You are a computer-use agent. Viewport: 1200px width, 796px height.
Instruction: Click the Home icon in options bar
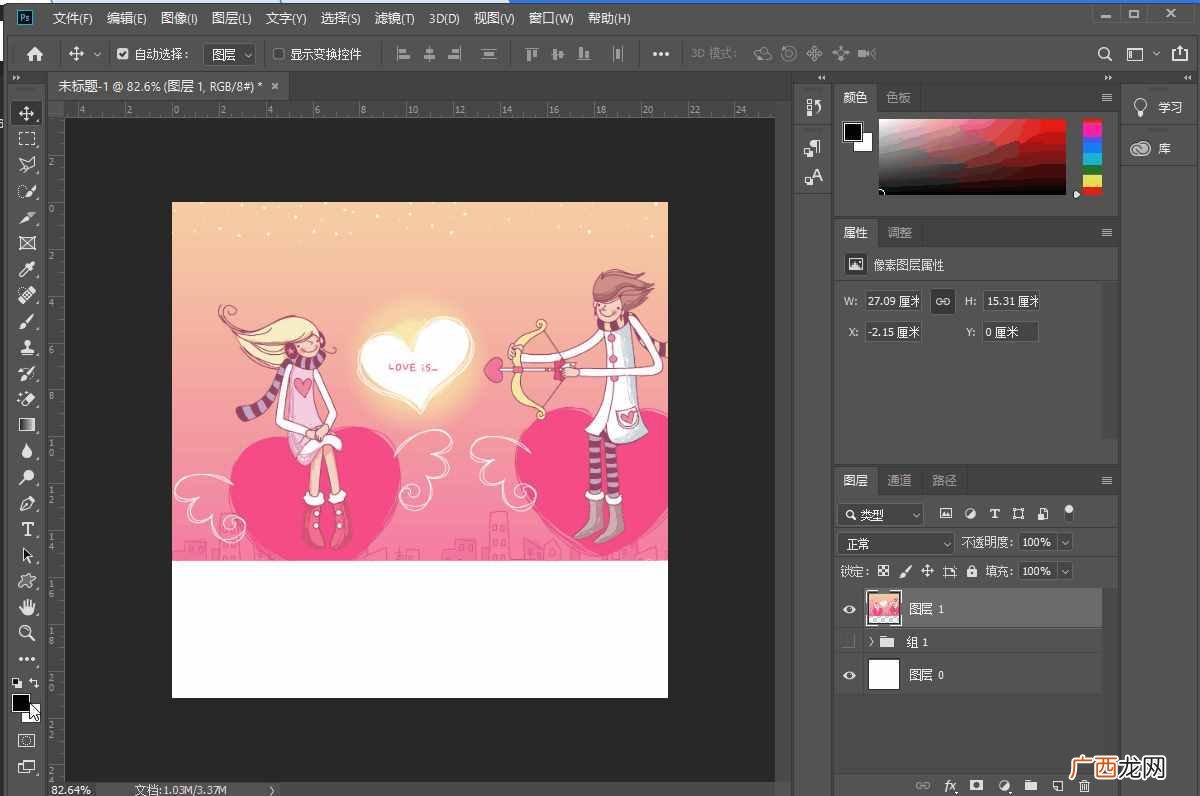point(35,54)
